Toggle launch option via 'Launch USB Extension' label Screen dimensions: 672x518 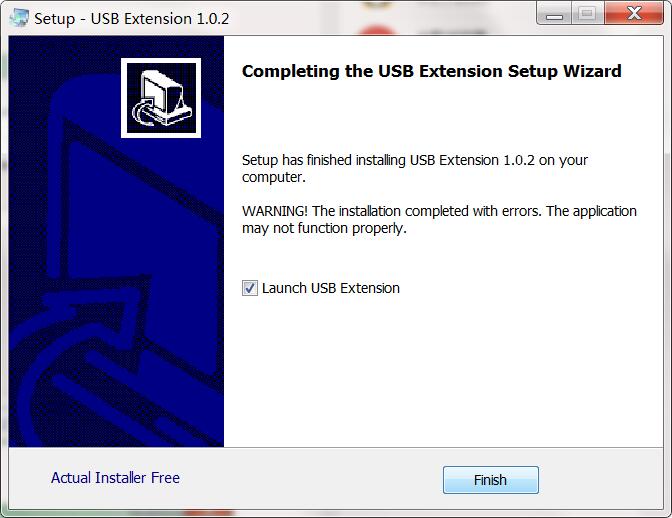pos(330,288)
